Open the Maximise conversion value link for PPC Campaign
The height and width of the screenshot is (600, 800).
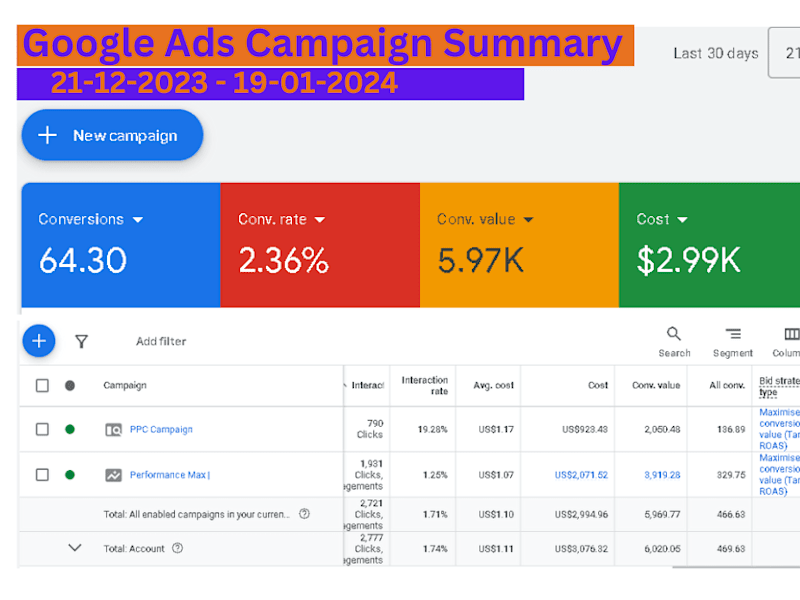779,429
